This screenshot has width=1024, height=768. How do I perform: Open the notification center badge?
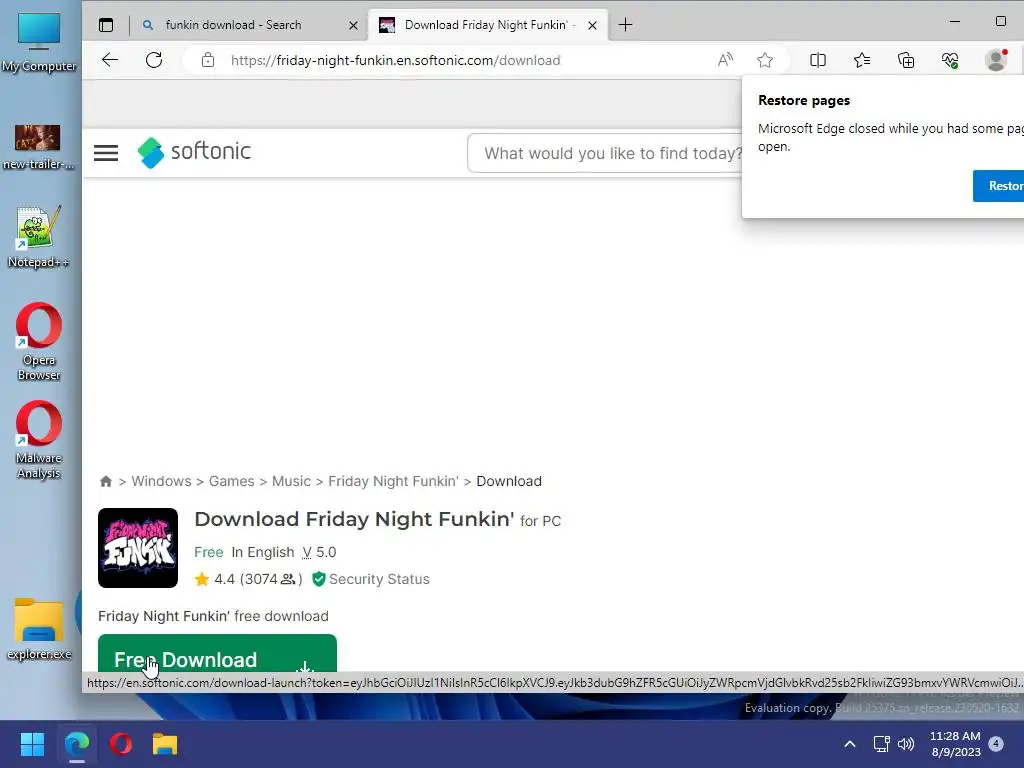(996, 744)
